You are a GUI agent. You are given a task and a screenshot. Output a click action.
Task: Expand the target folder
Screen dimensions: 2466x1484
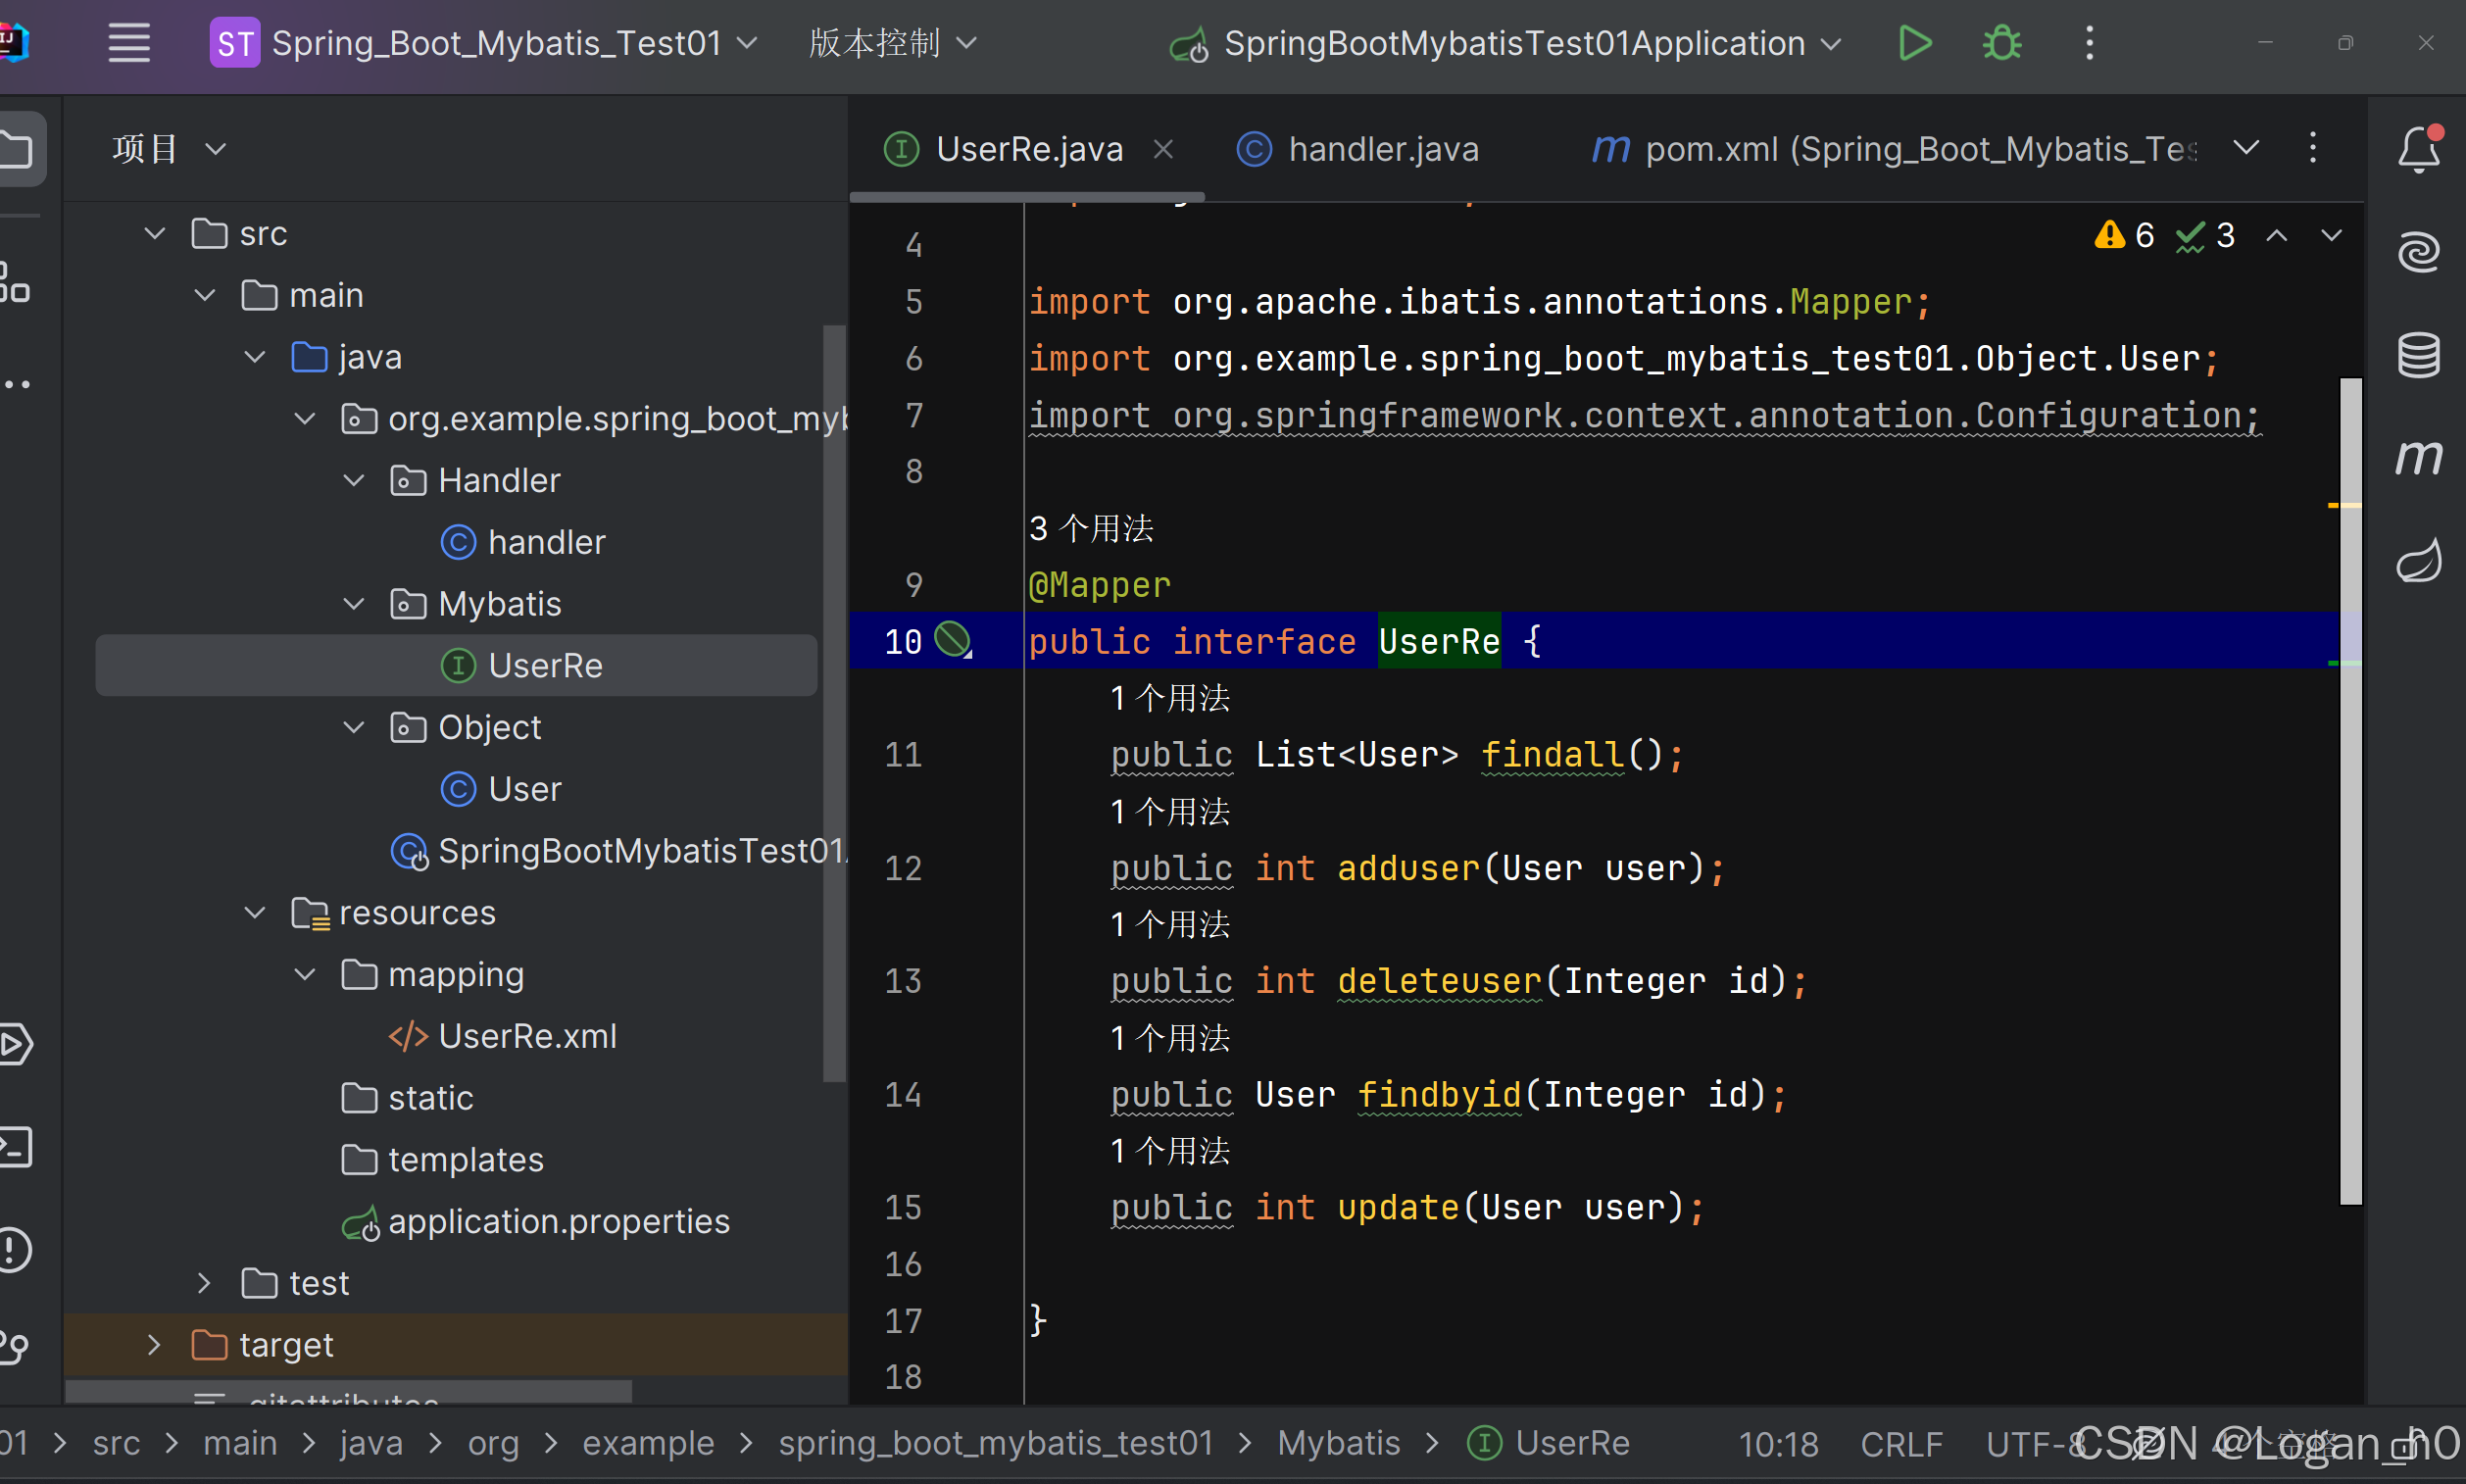[153, 1344]
